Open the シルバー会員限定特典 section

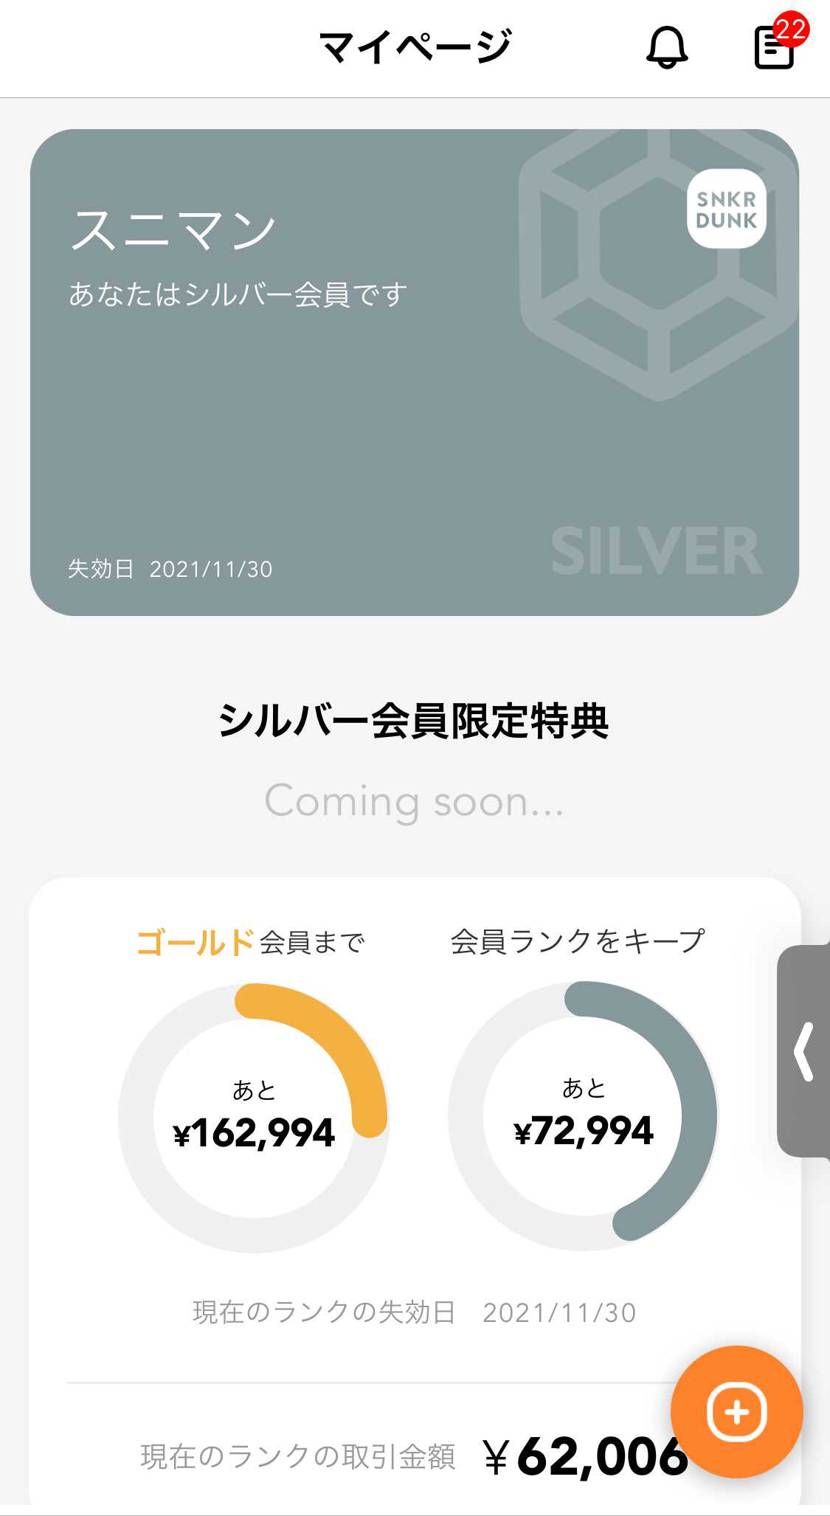(x=414, y=720)
